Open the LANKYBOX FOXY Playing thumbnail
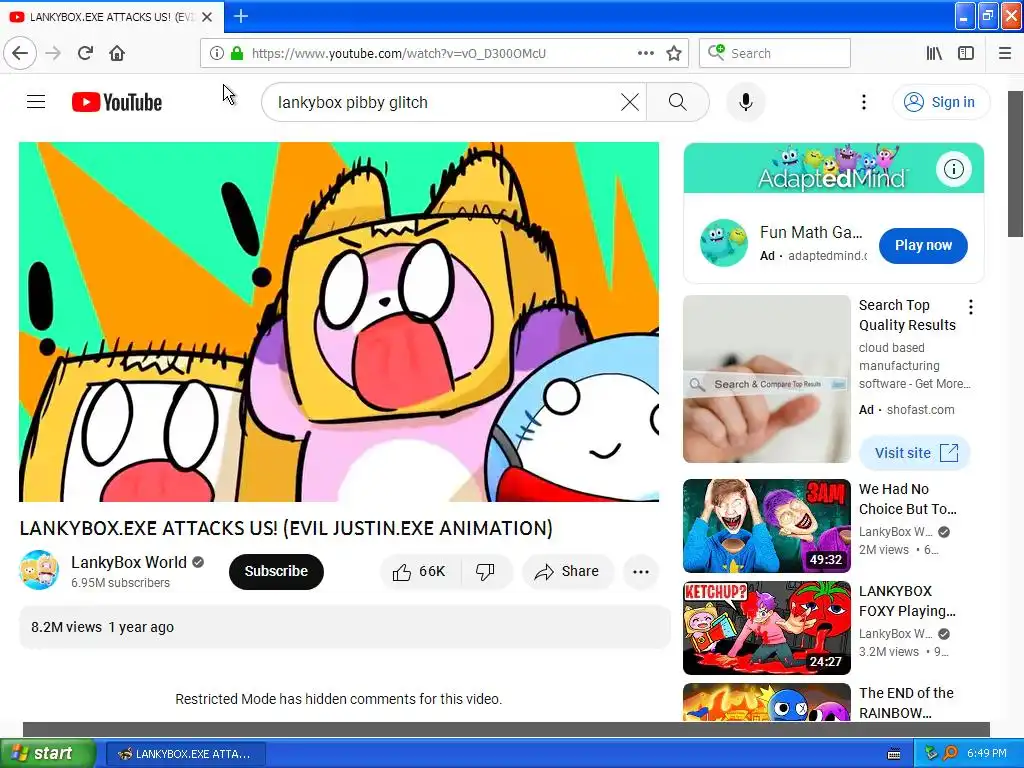The height and width of the screenshot is (768, 1024). coord(767,628)
